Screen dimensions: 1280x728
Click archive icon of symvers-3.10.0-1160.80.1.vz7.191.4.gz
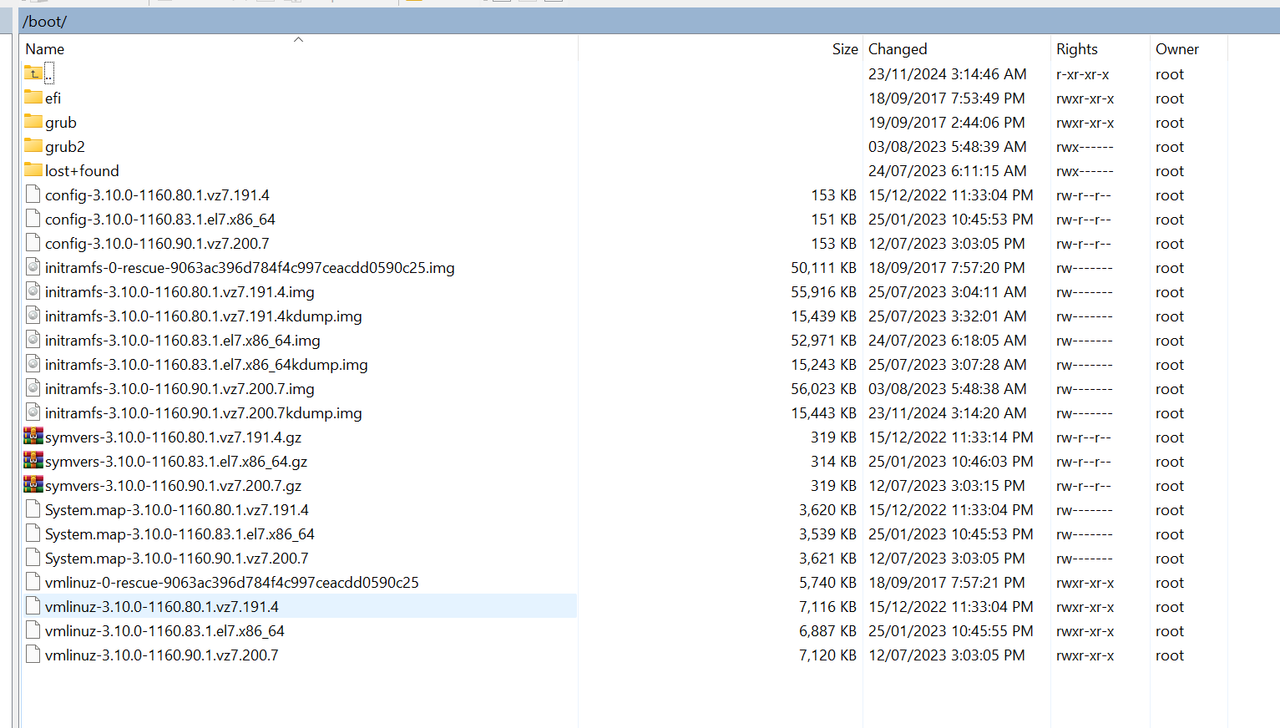click(33, 437)
